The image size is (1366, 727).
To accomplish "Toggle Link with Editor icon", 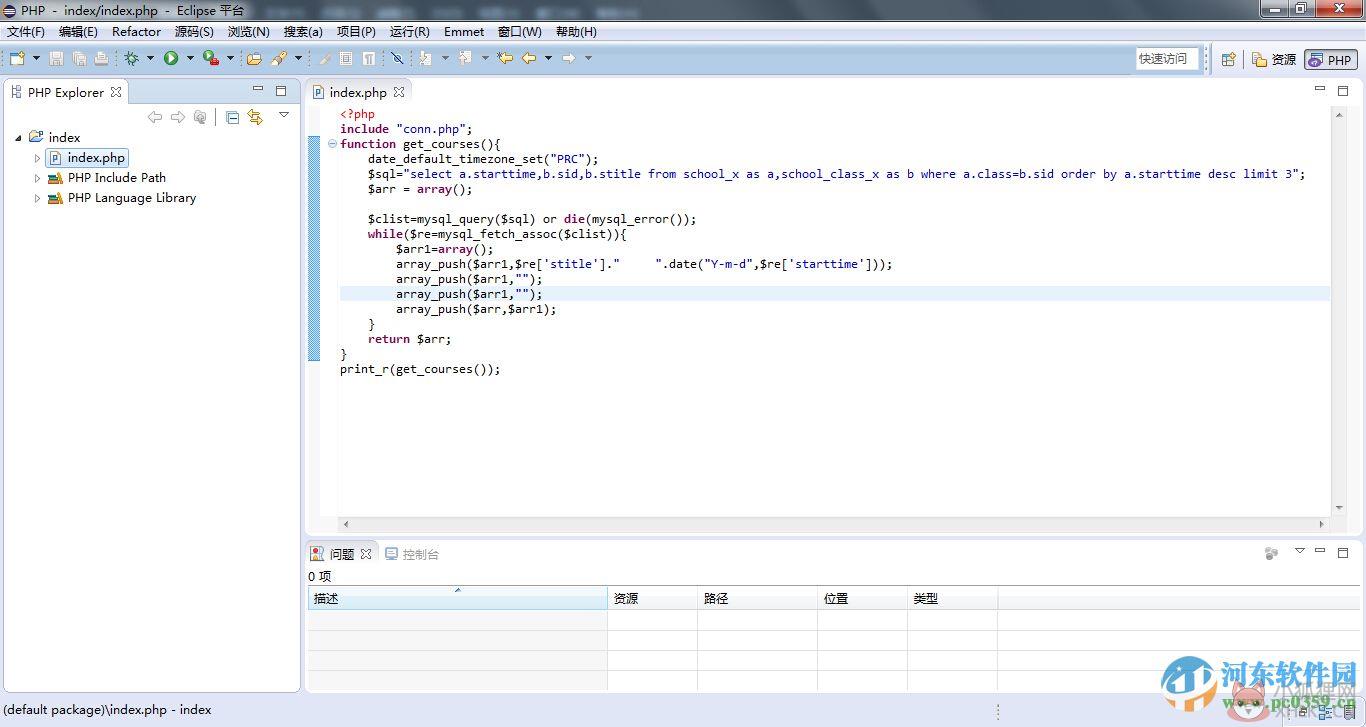I will tap(255, 117).
